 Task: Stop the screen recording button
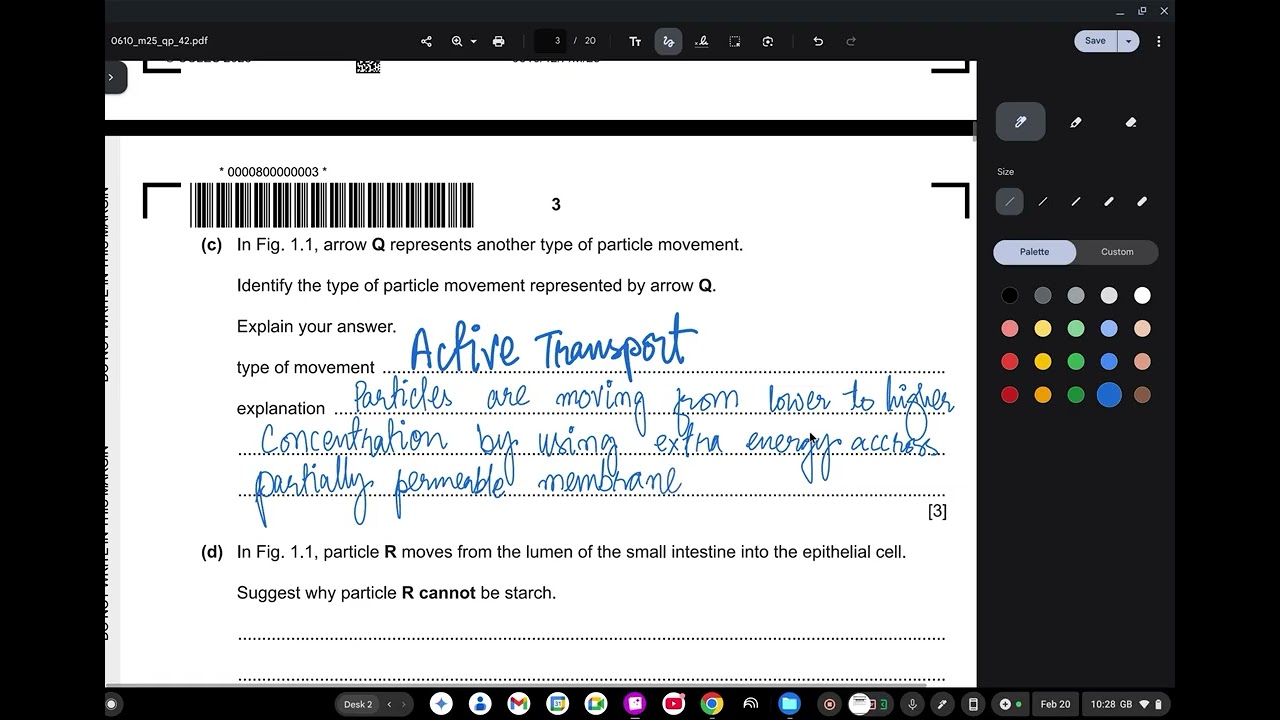coord(829,704)
